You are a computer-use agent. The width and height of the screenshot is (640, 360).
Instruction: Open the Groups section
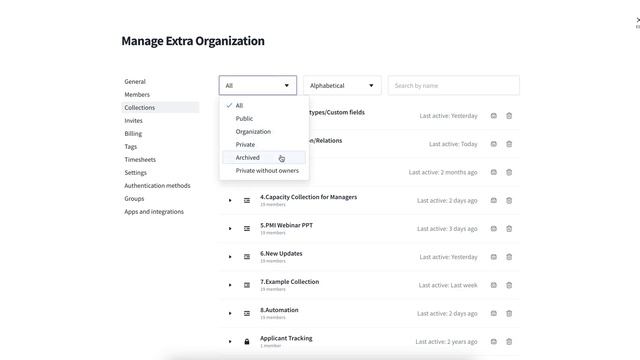[x=134, y=199]
